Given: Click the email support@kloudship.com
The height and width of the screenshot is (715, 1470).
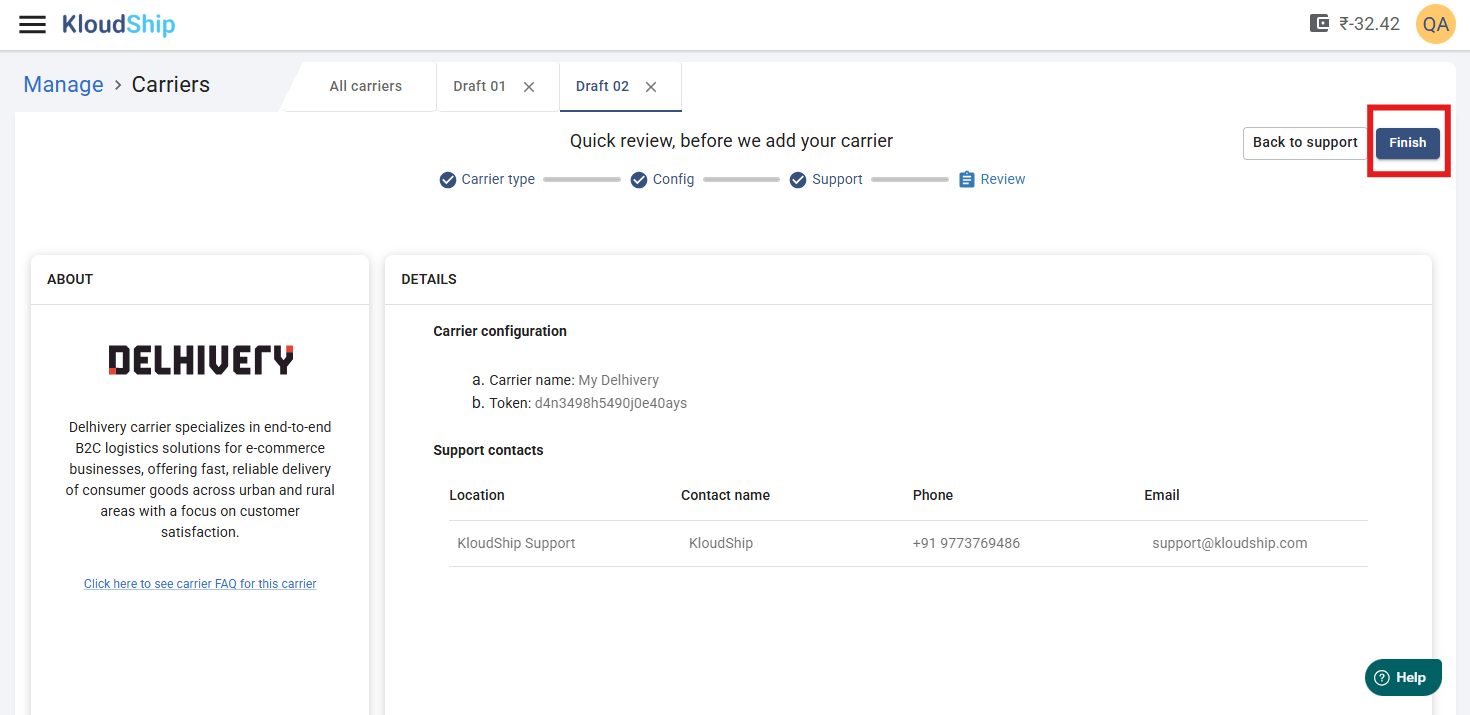Looking at the screenshot, I should (1230, 543).
